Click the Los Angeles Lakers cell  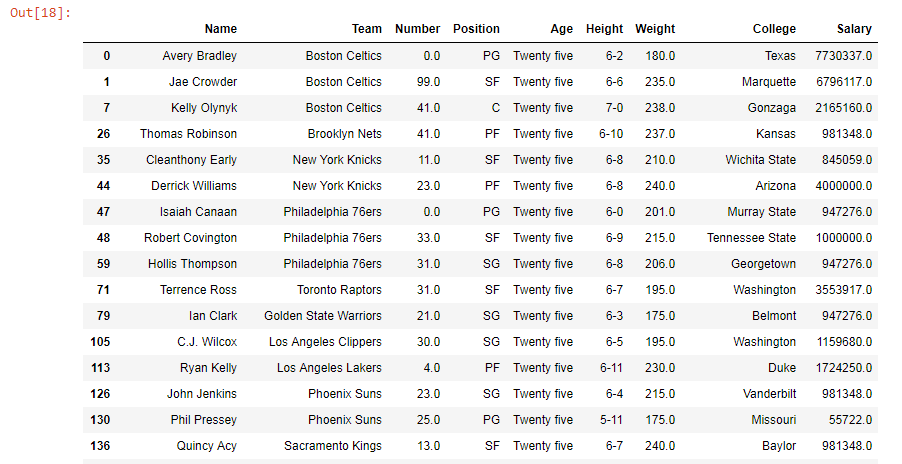[329, 368]
